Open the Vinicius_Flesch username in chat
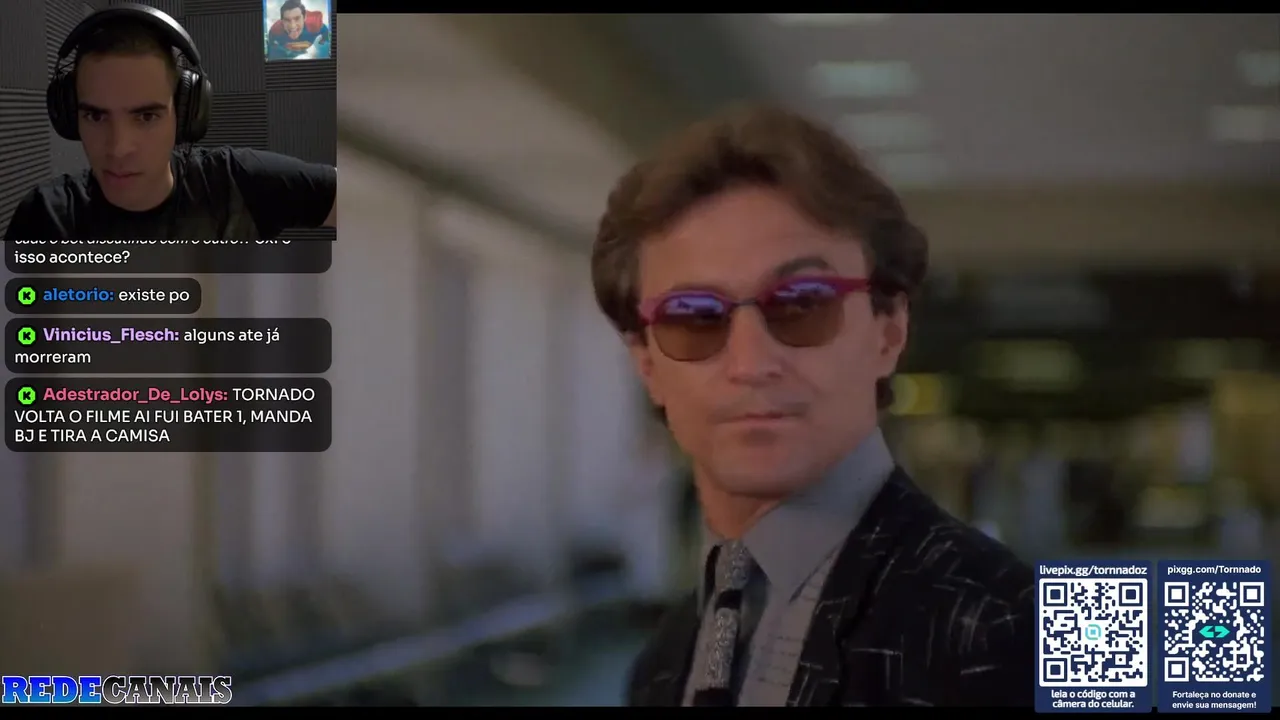Image resolution: width=1280 pixels, height=720 pixels. click(x=111, y=335)
